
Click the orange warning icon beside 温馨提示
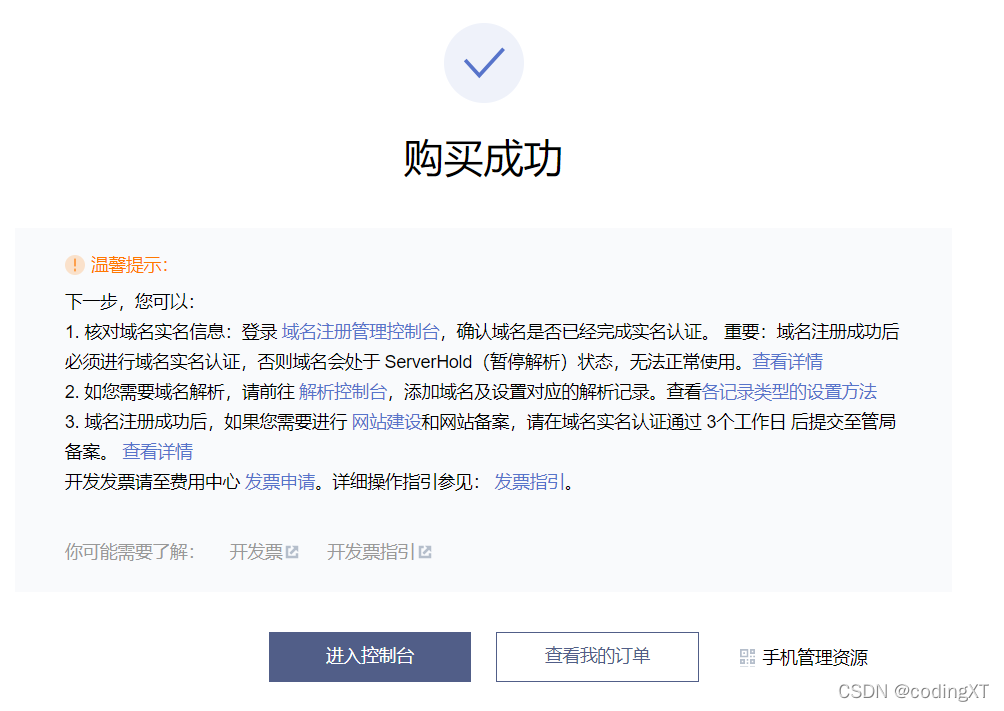(74, 265)
